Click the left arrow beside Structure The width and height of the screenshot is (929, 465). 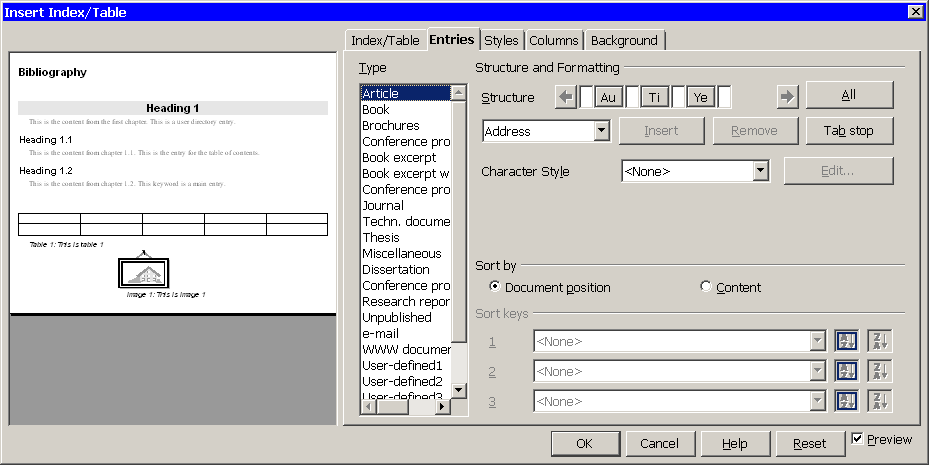[x=566, y=97]
